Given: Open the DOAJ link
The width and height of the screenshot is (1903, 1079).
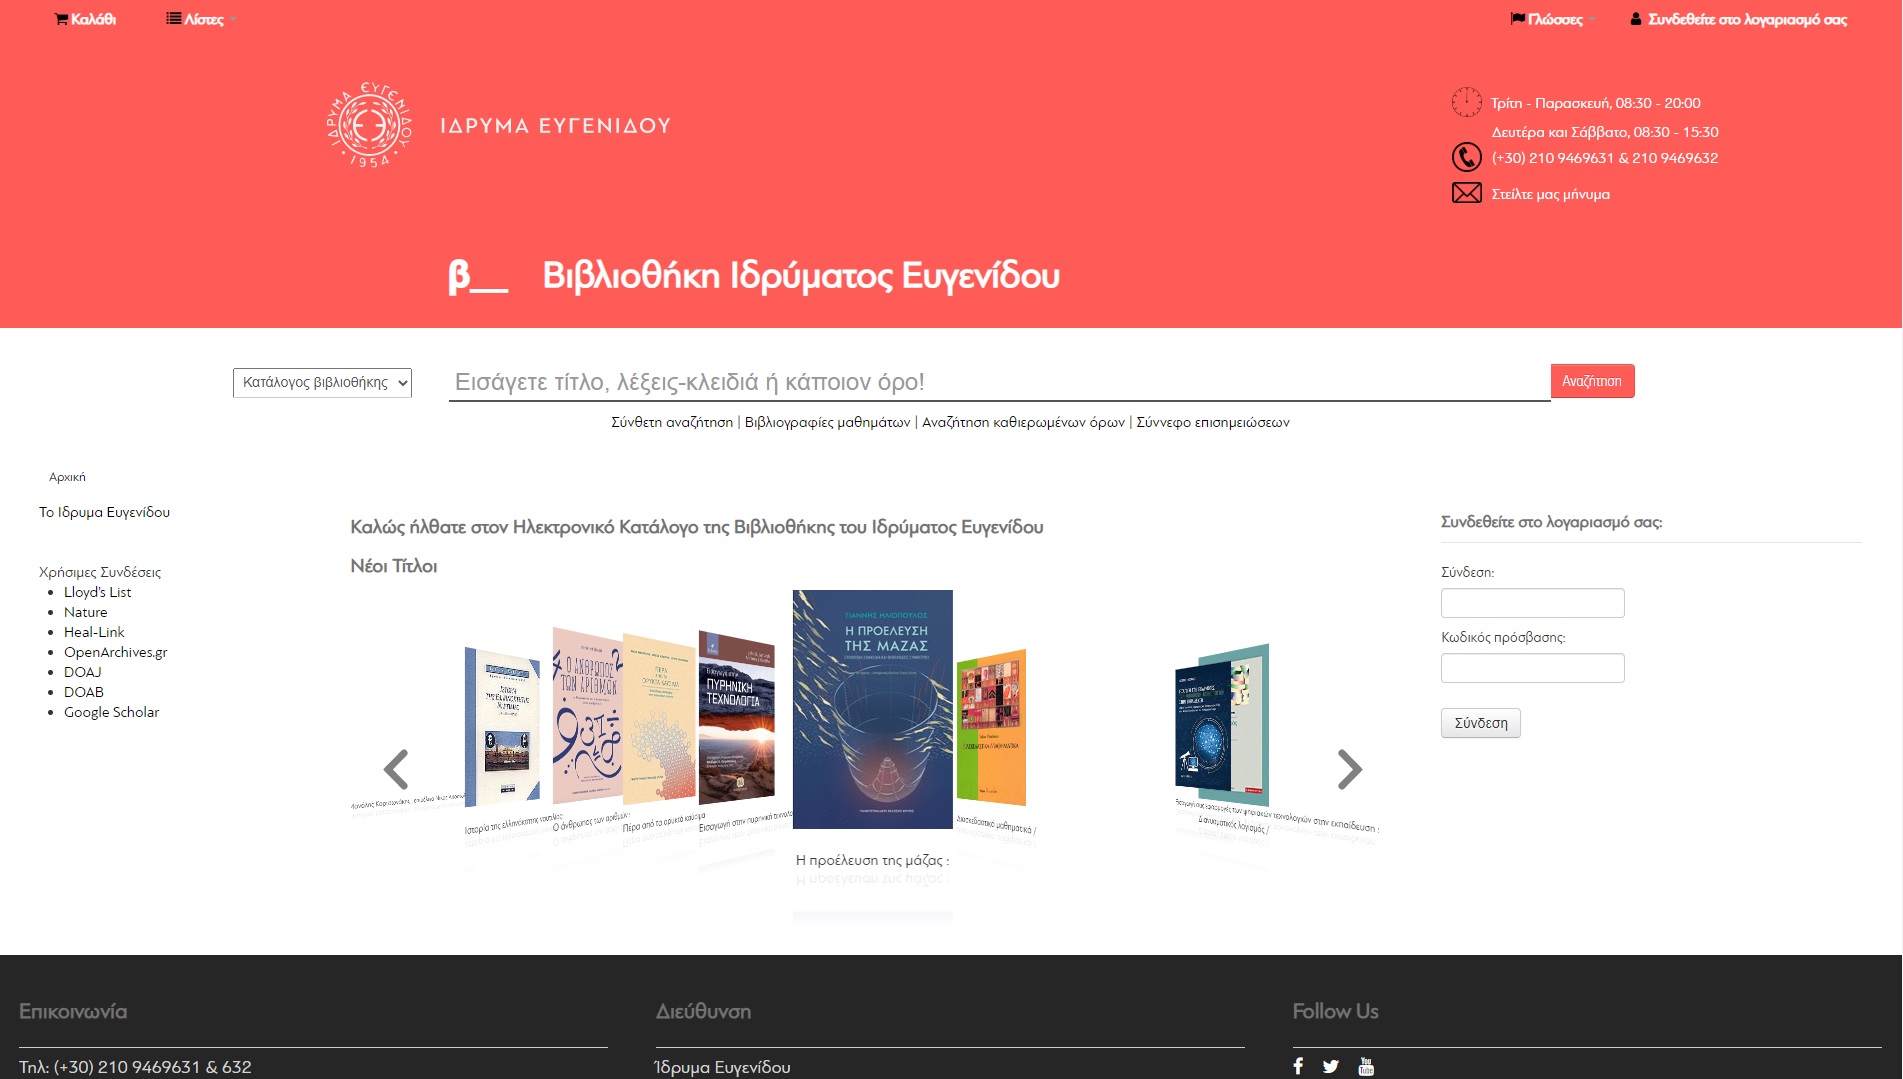Looking at the screenshot, I should coord(82,672).
